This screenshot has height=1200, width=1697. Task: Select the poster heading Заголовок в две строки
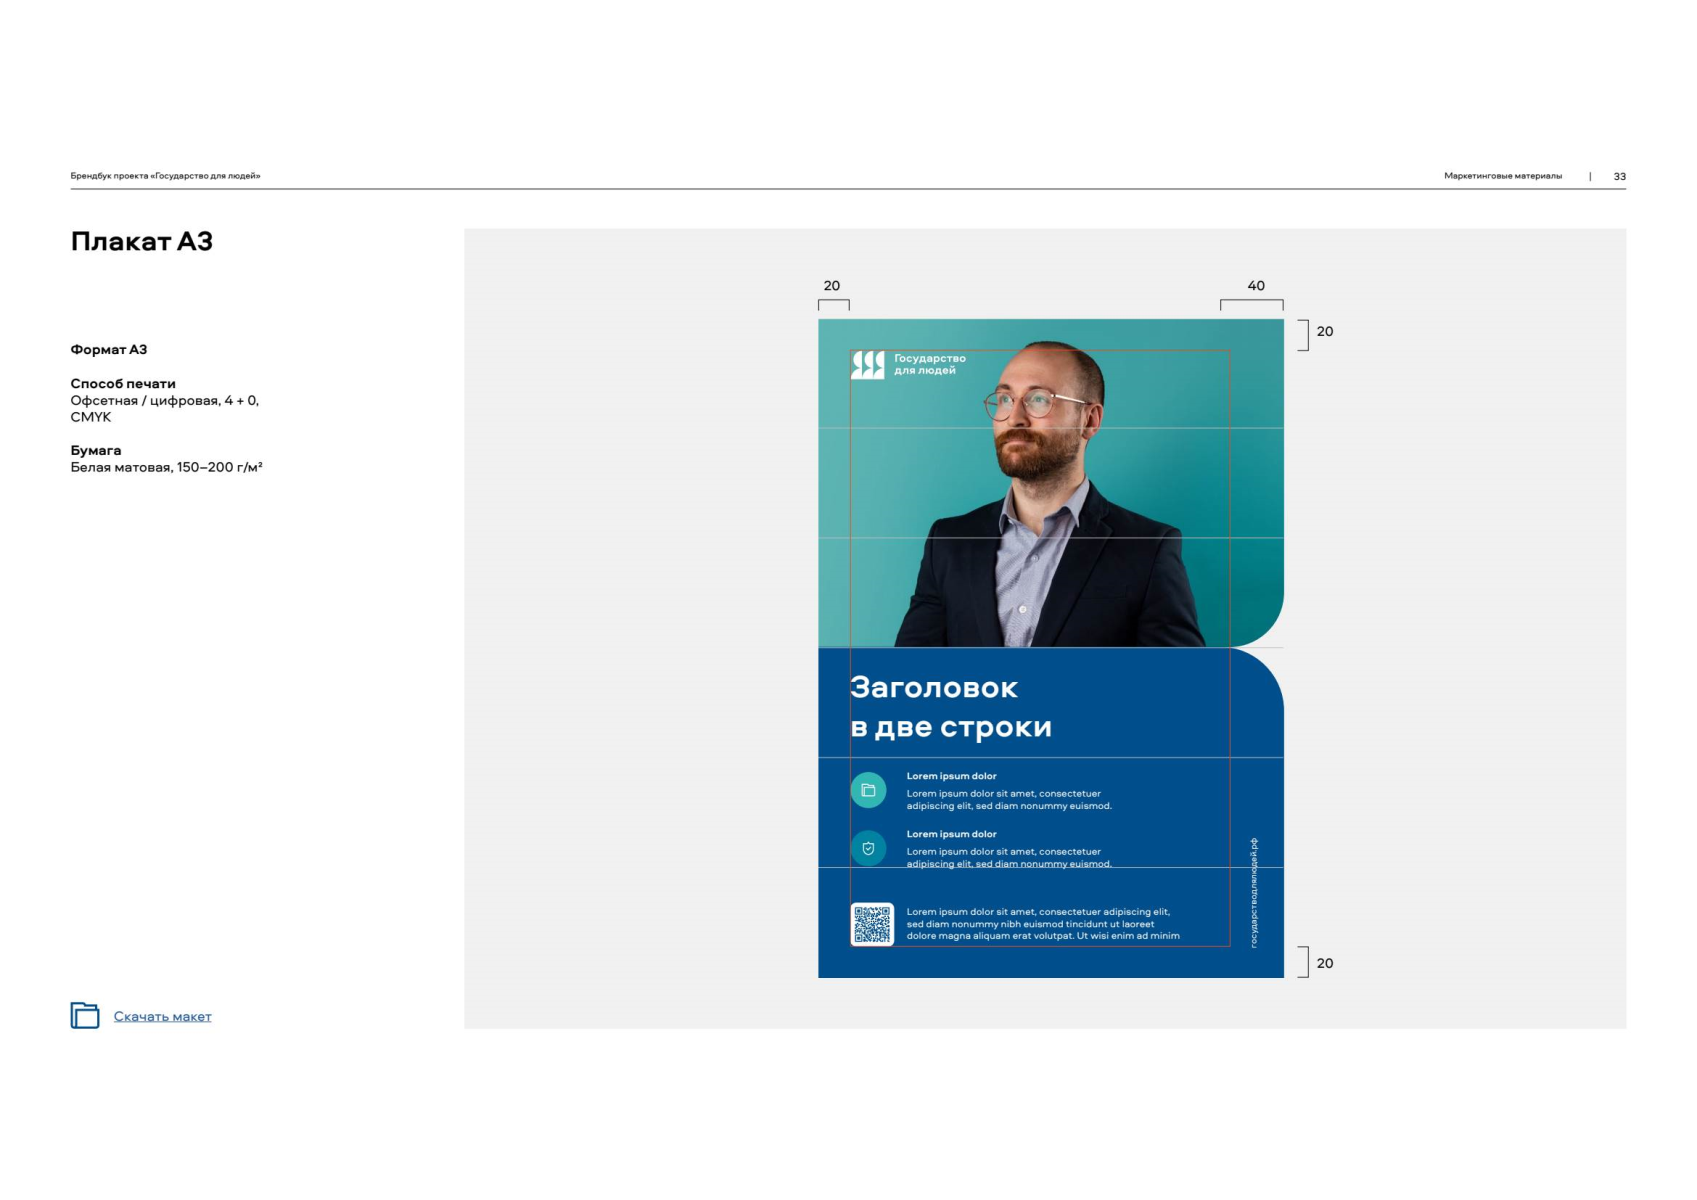tap(950, 707)
